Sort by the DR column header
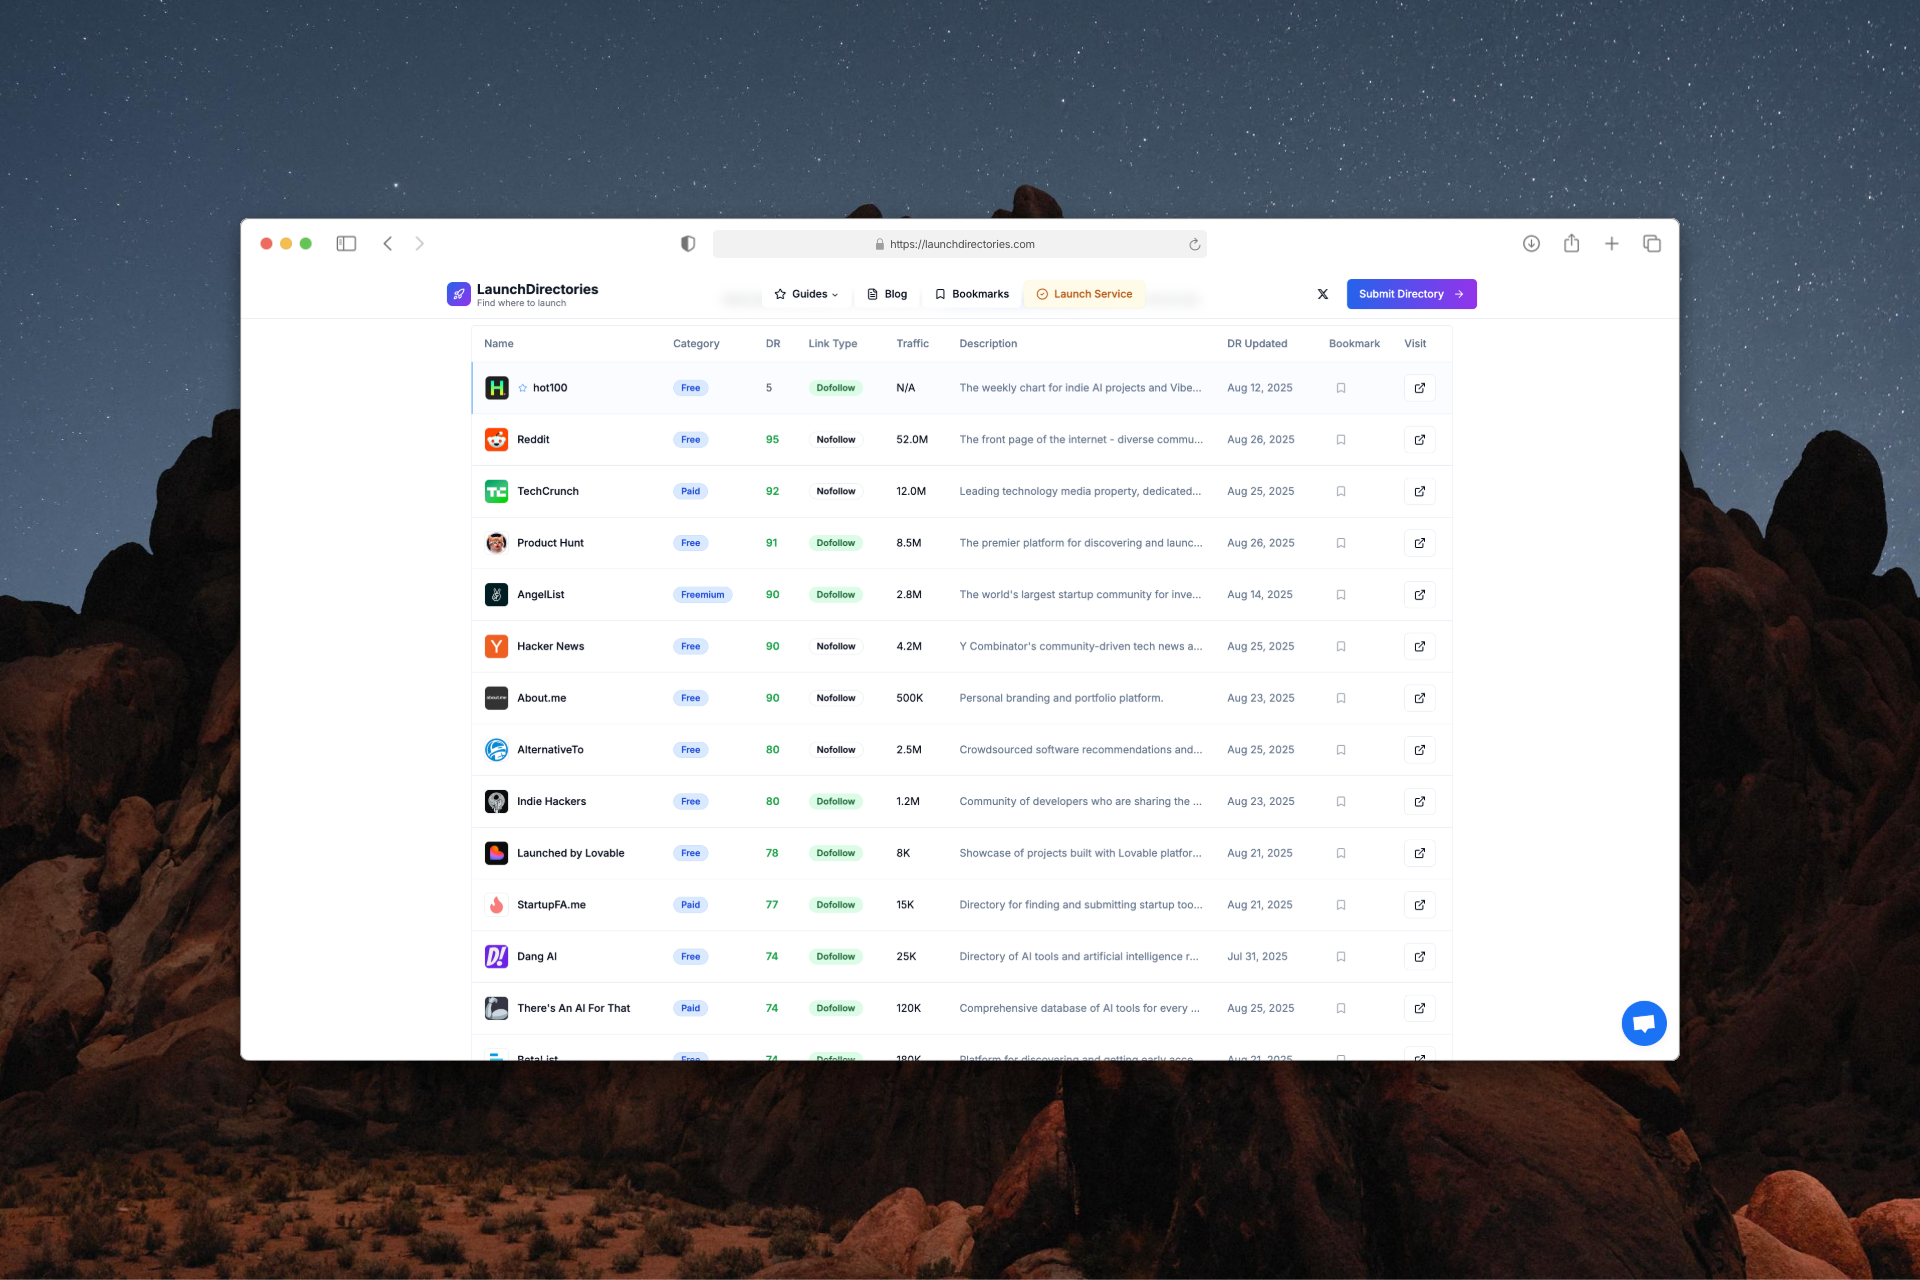 (772, 343)
